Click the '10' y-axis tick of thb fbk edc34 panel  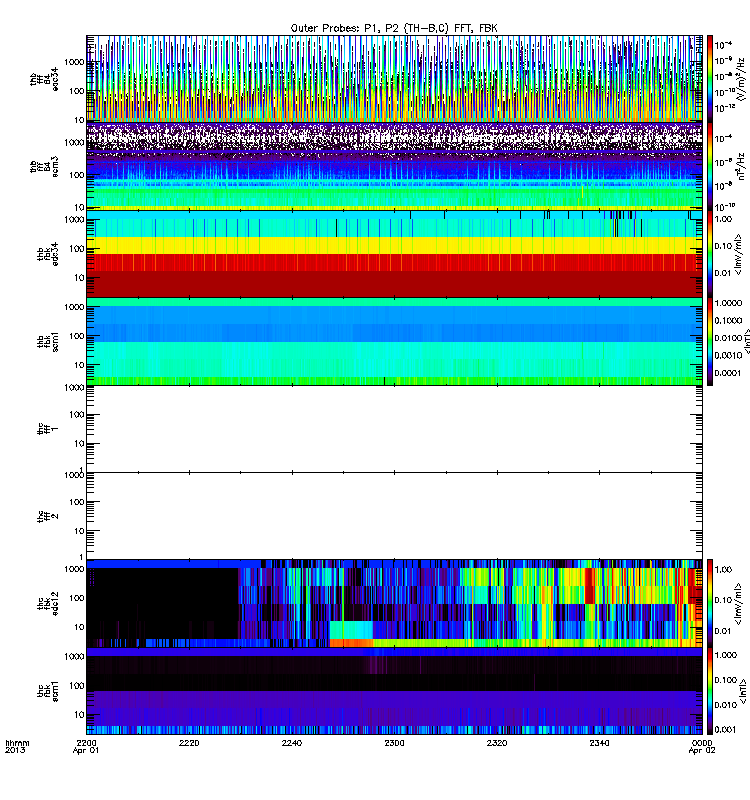(80, 278)
